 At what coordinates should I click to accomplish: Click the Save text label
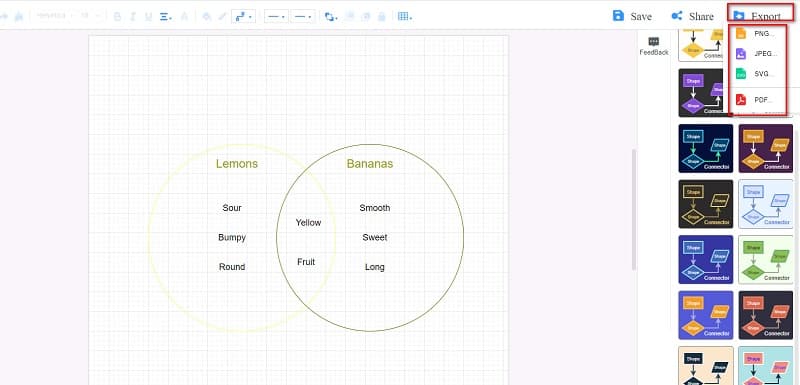pyautogui.click(x=641, y=16)
